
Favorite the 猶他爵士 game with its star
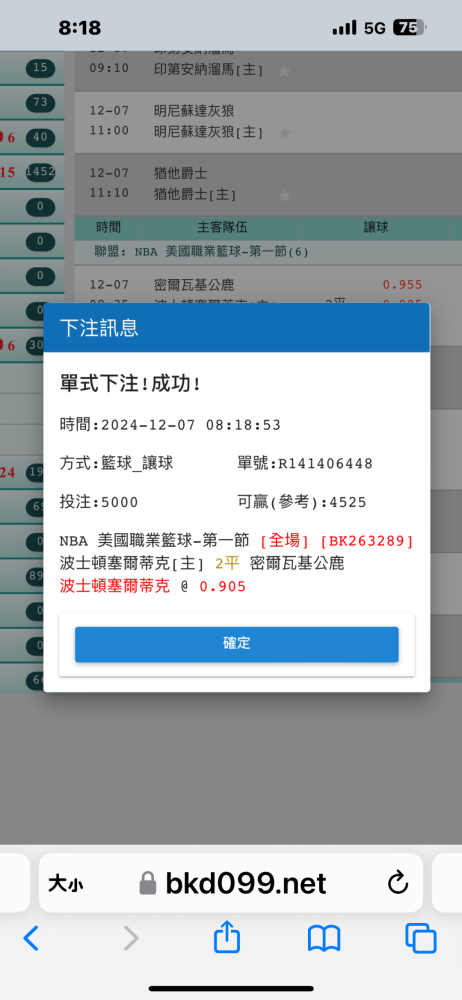point(284,194)
